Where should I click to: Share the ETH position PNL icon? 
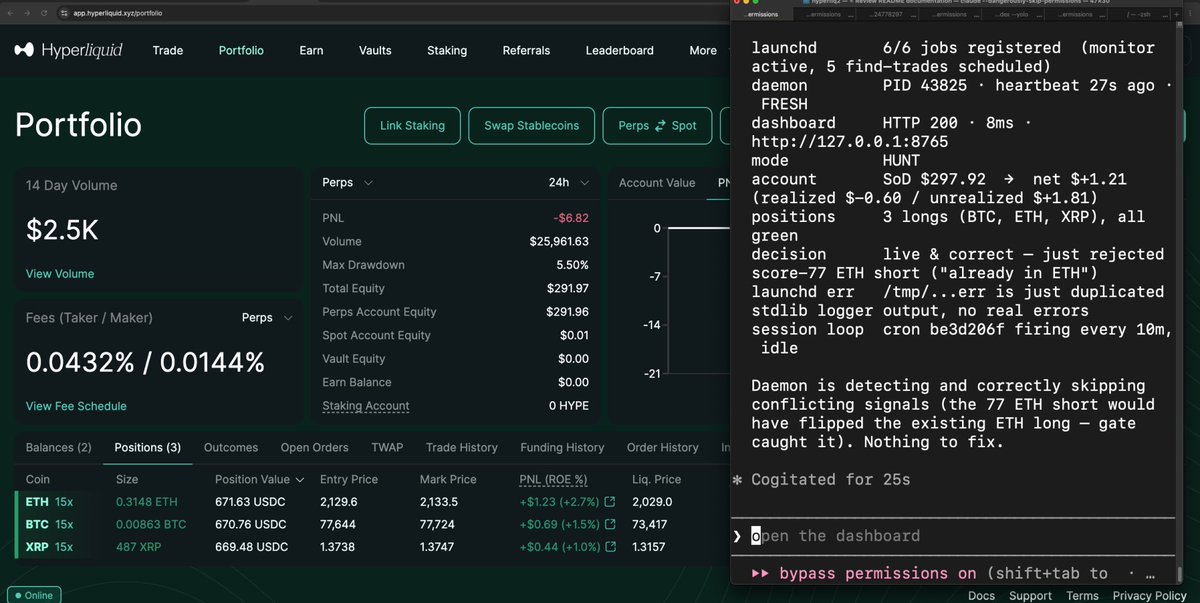tap(611, 502)
